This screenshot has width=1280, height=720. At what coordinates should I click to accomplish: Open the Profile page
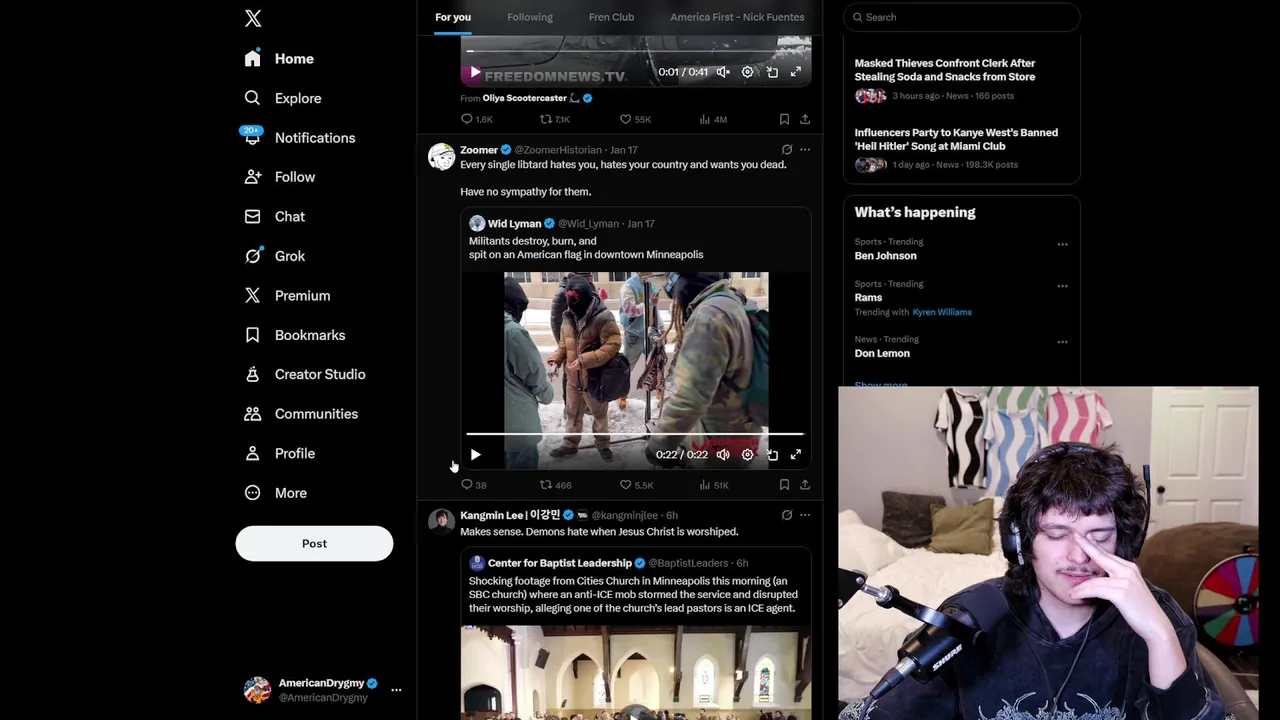tap(280, 453)
